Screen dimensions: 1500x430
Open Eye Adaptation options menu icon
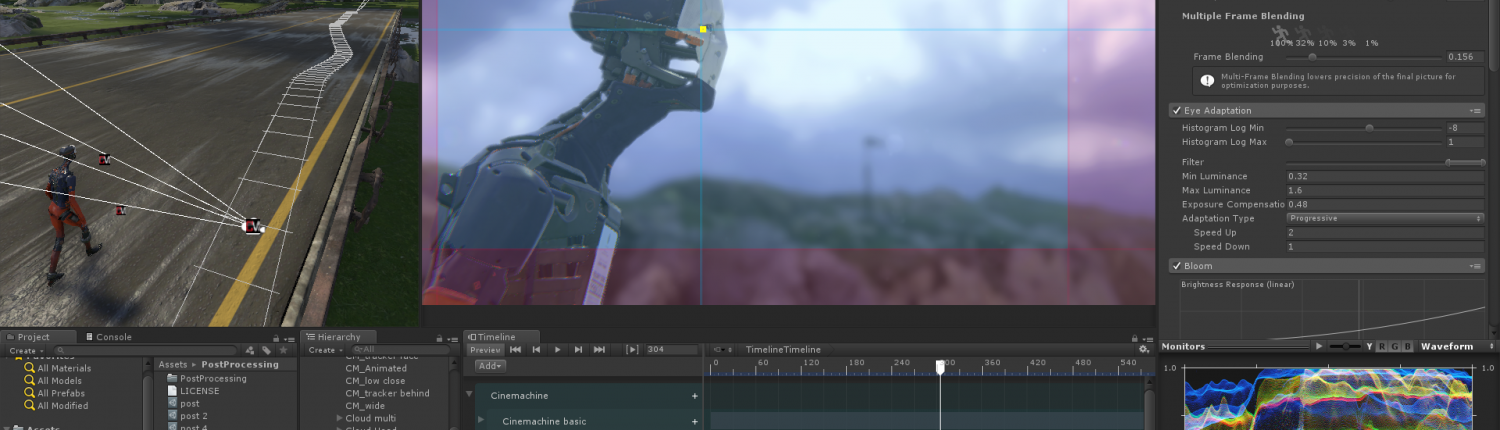tap(1475, 111)
